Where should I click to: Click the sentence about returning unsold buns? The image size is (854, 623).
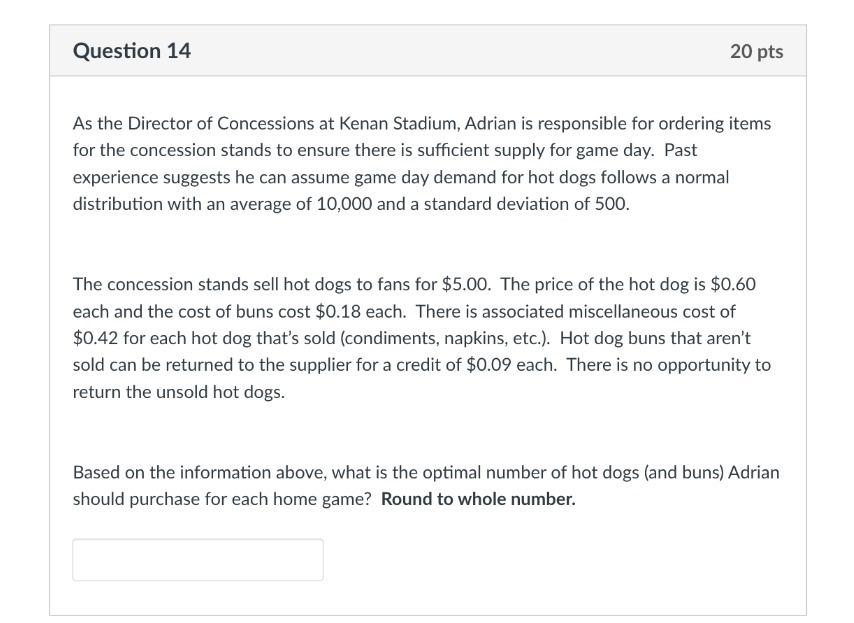(x=300, y=366)
